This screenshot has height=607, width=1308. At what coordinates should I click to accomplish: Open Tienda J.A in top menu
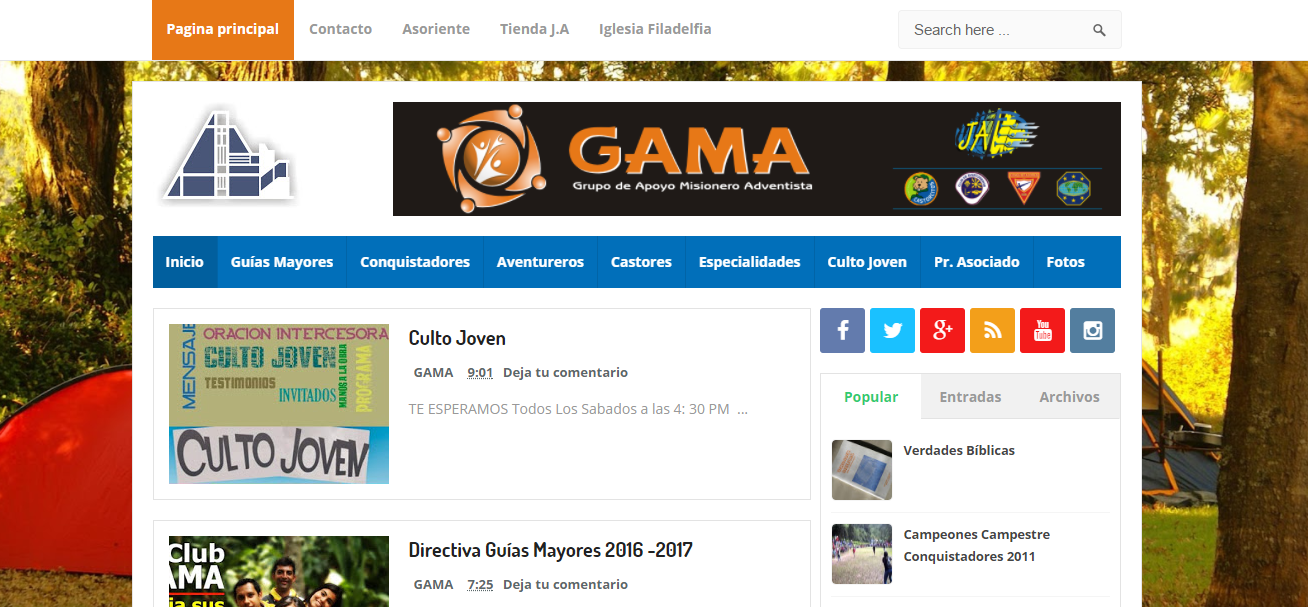coord(534,29)
